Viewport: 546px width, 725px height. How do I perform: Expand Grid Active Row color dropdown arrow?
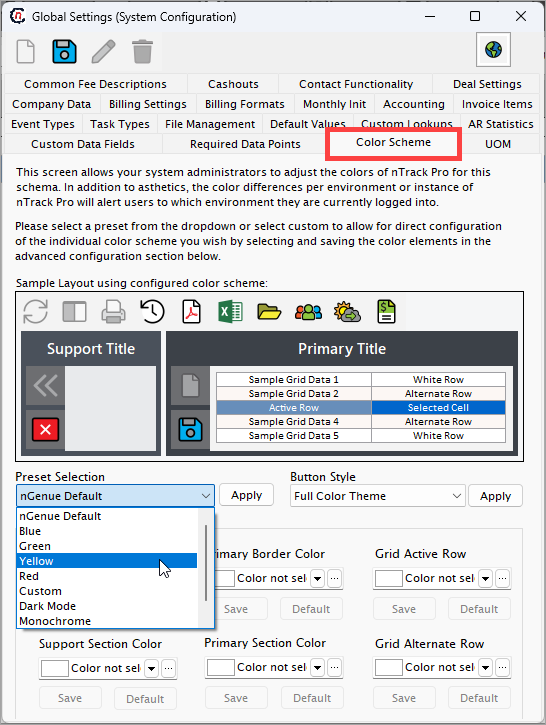tap(485, 578)
